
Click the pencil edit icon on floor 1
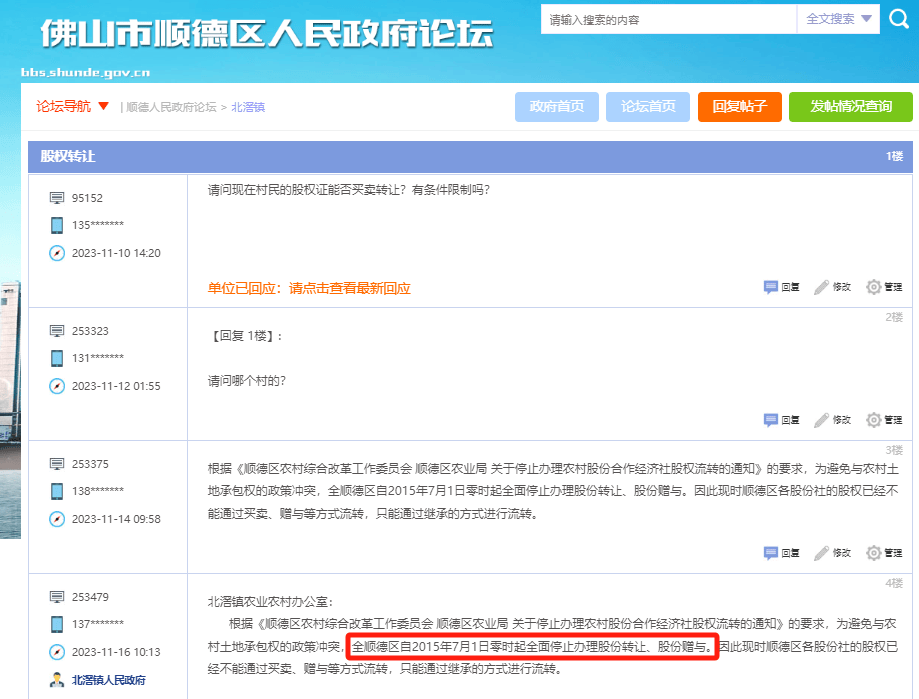click(822, 287)
